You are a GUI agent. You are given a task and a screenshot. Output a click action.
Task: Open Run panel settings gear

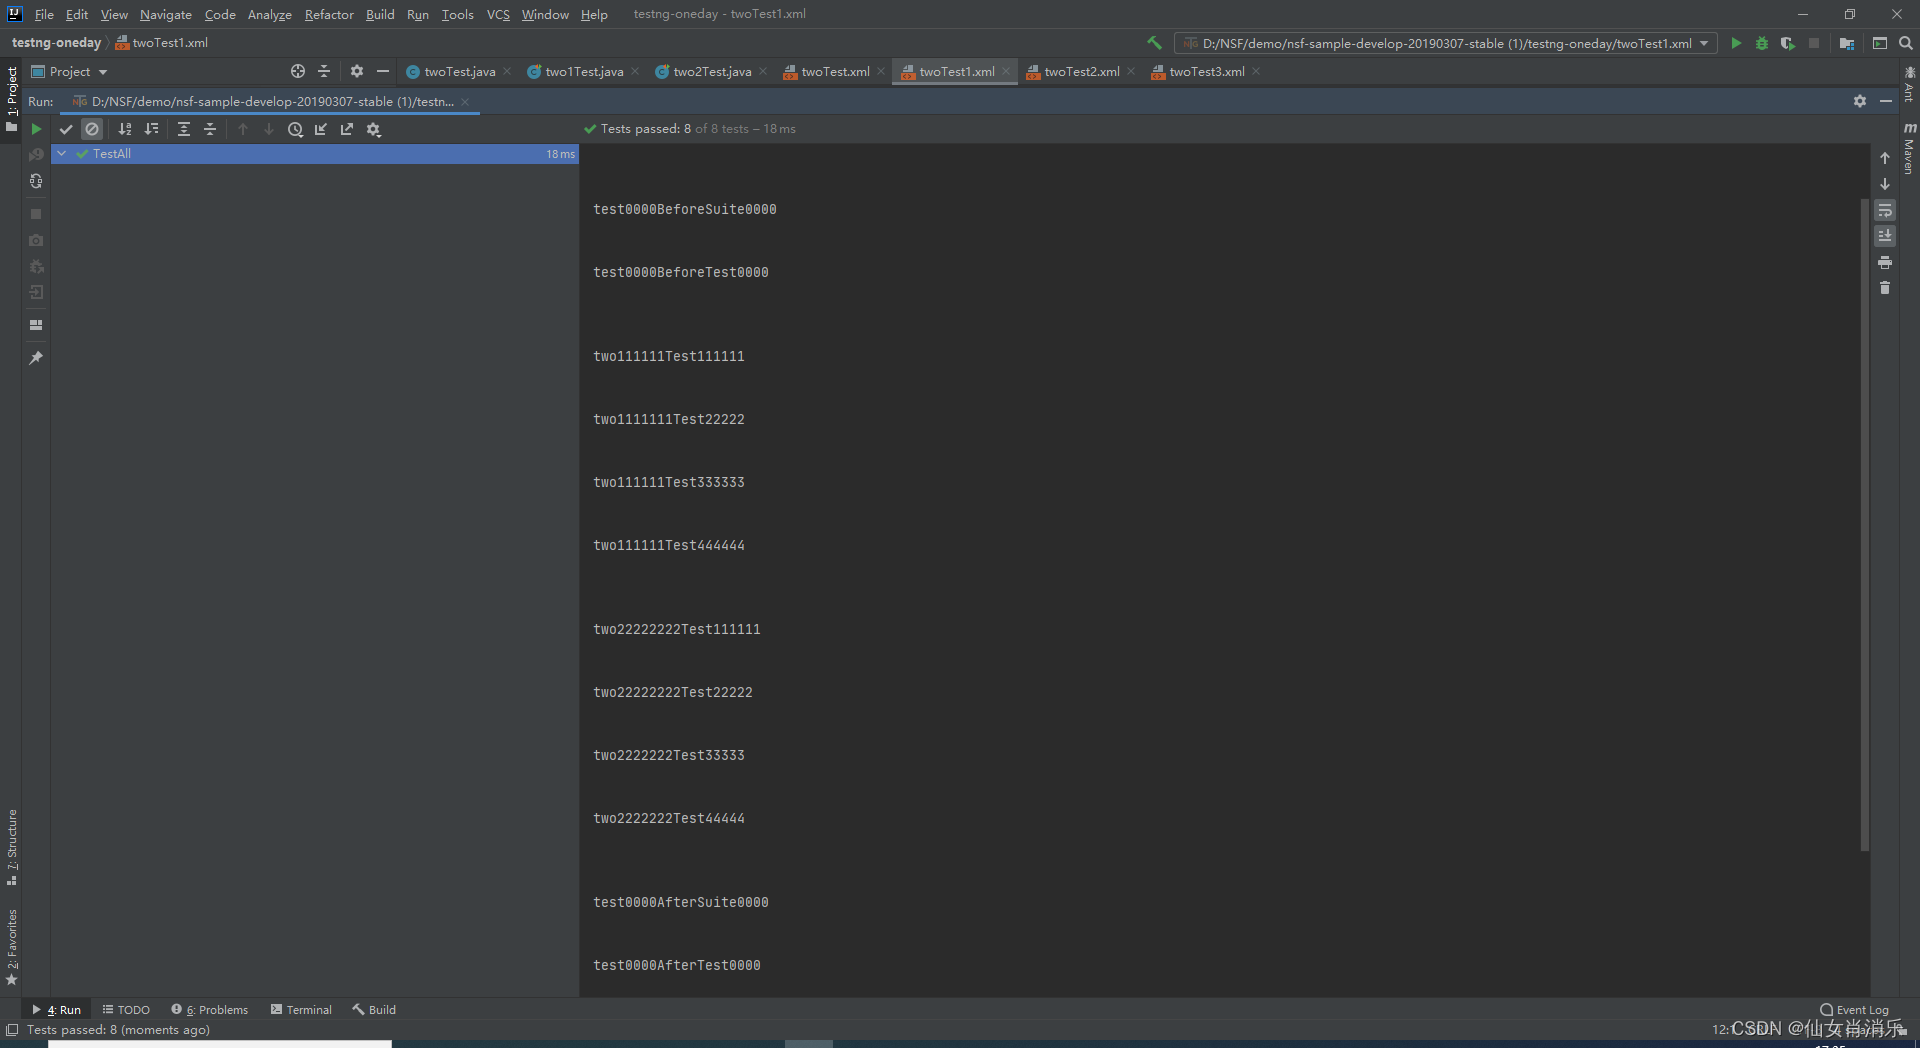point(1860,101)
